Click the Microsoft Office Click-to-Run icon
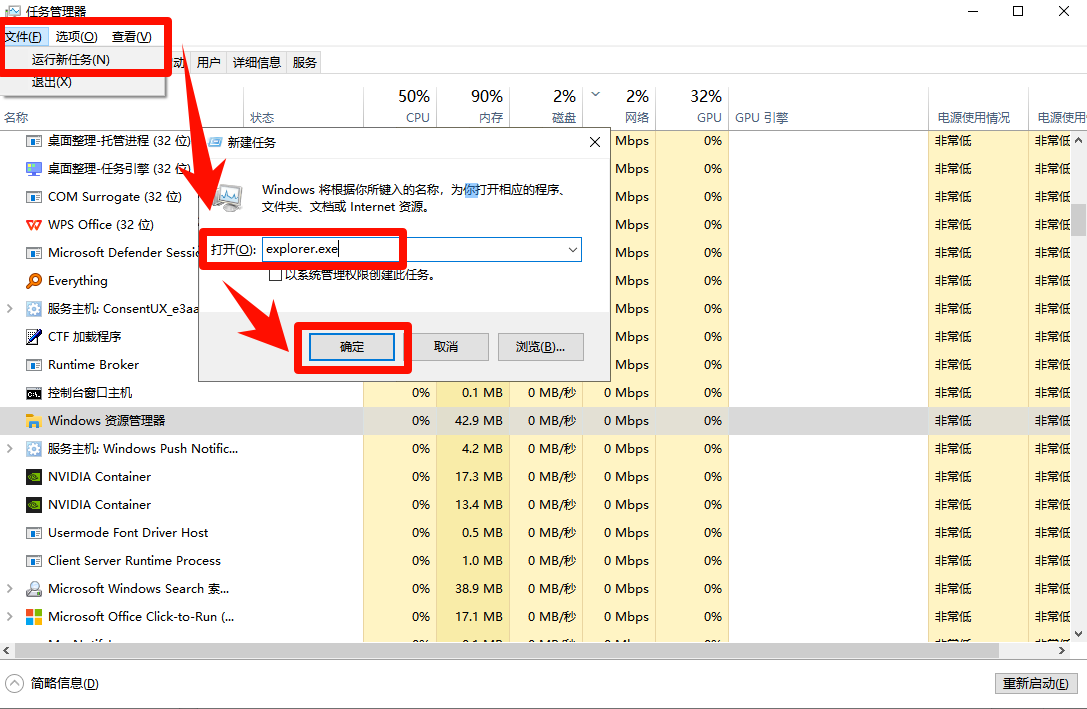 [33, 617]
